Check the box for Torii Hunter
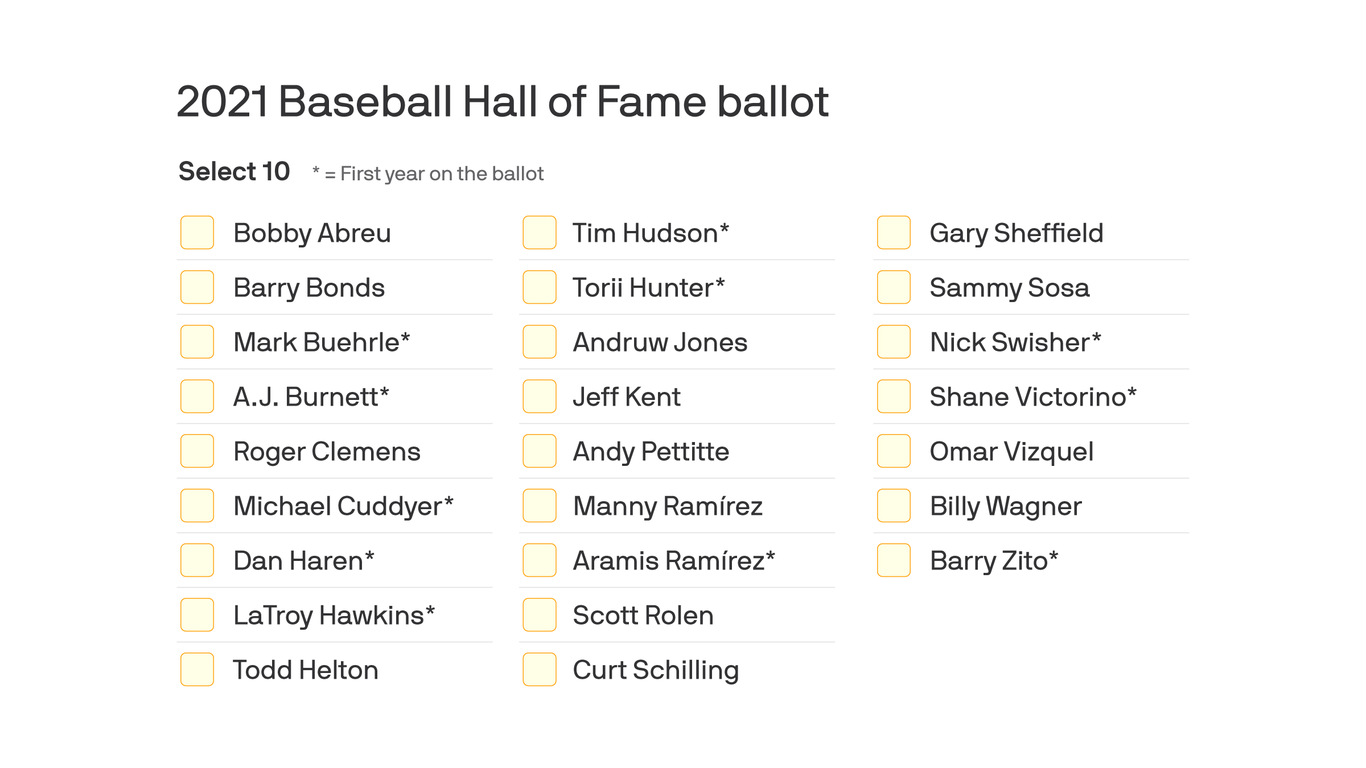The width and height of the screenshot is (1366, 768). tap(539, 287)
